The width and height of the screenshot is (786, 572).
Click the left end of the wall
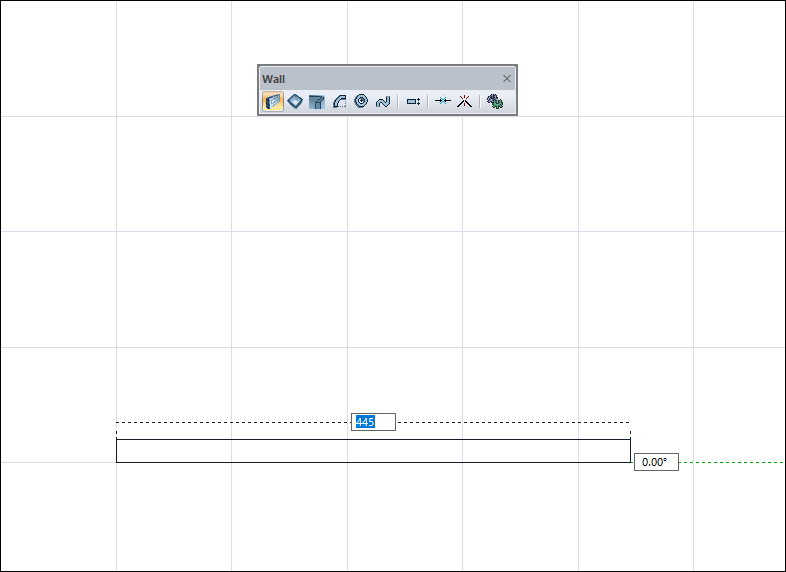point(117,451)
